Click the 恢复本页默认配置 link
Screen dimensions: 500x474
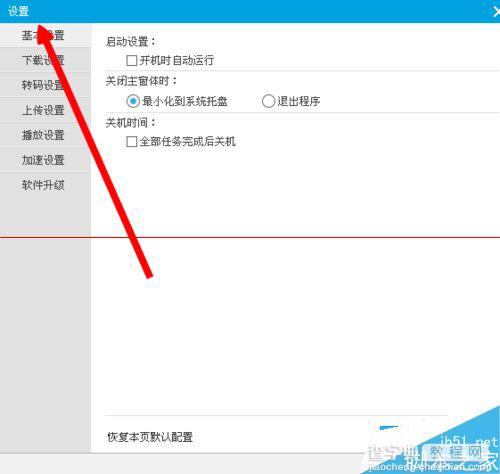coord(150,437)
